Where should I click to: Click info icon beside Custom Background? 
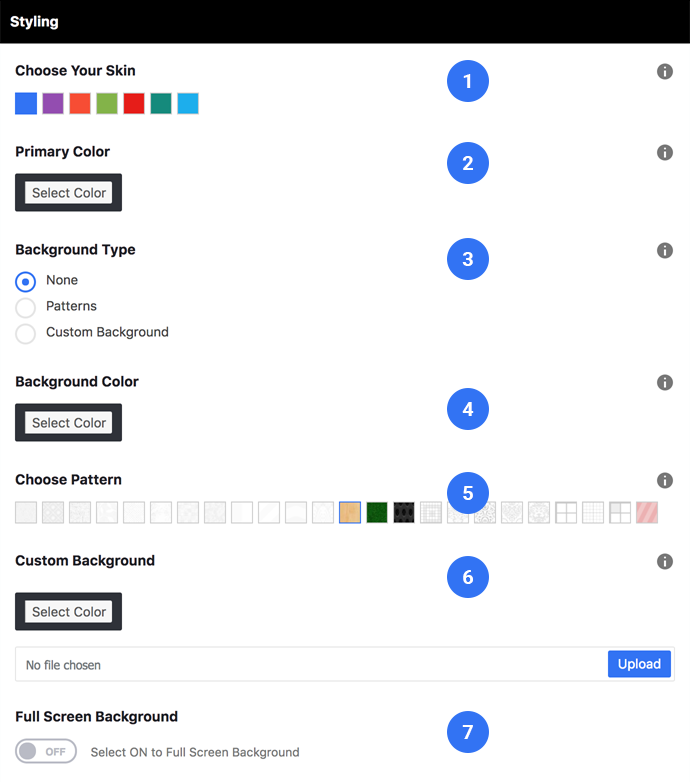coord(665,561)
